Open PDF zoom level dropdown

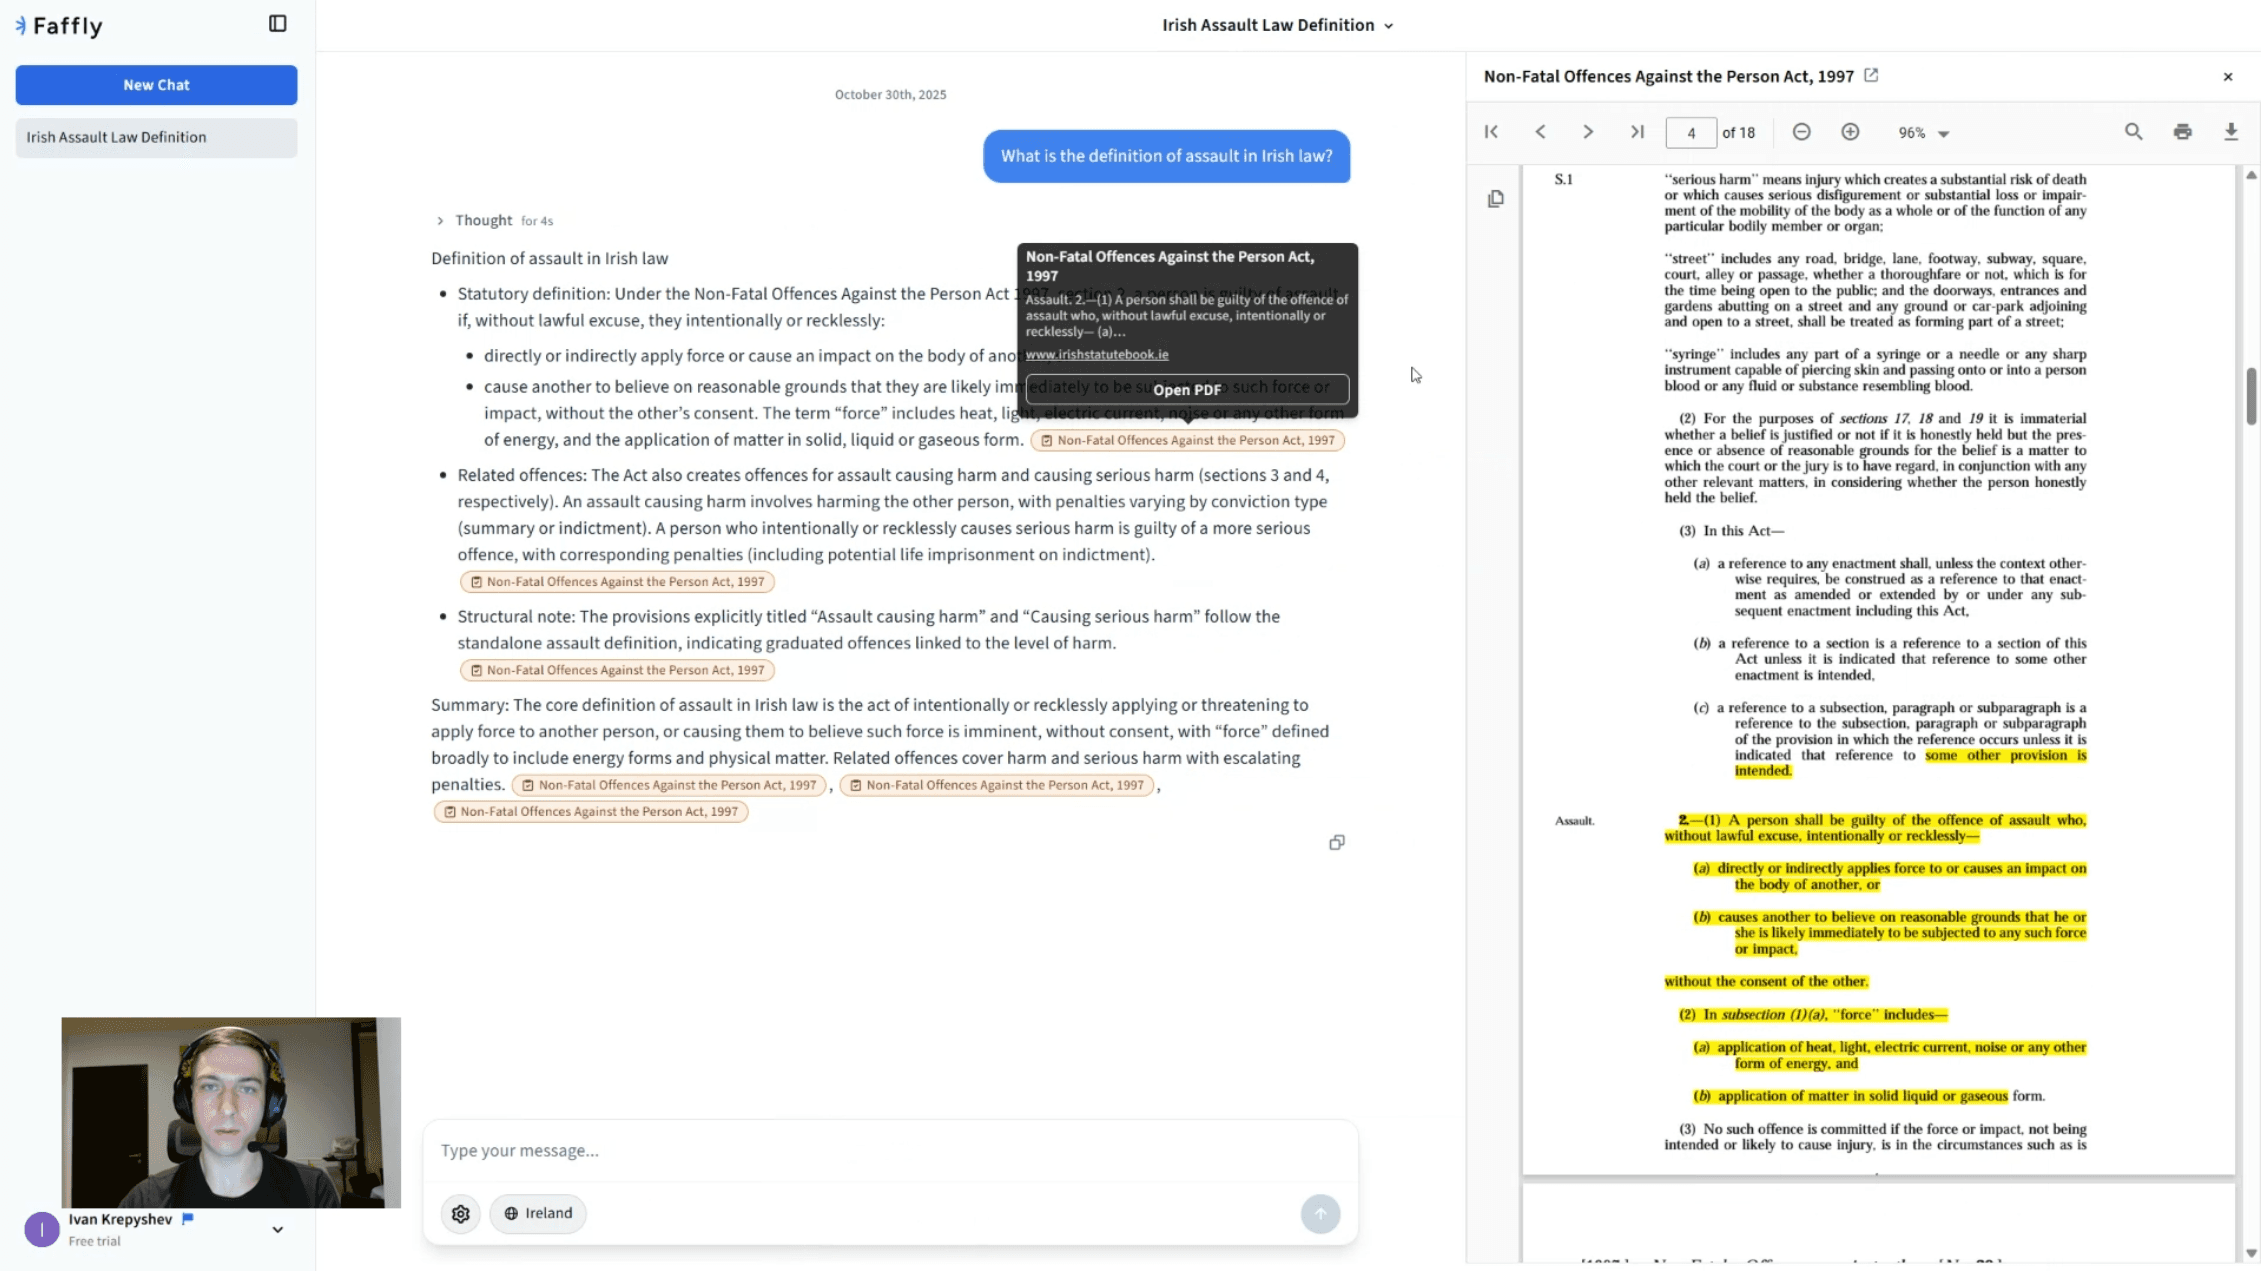[1924, 133]
